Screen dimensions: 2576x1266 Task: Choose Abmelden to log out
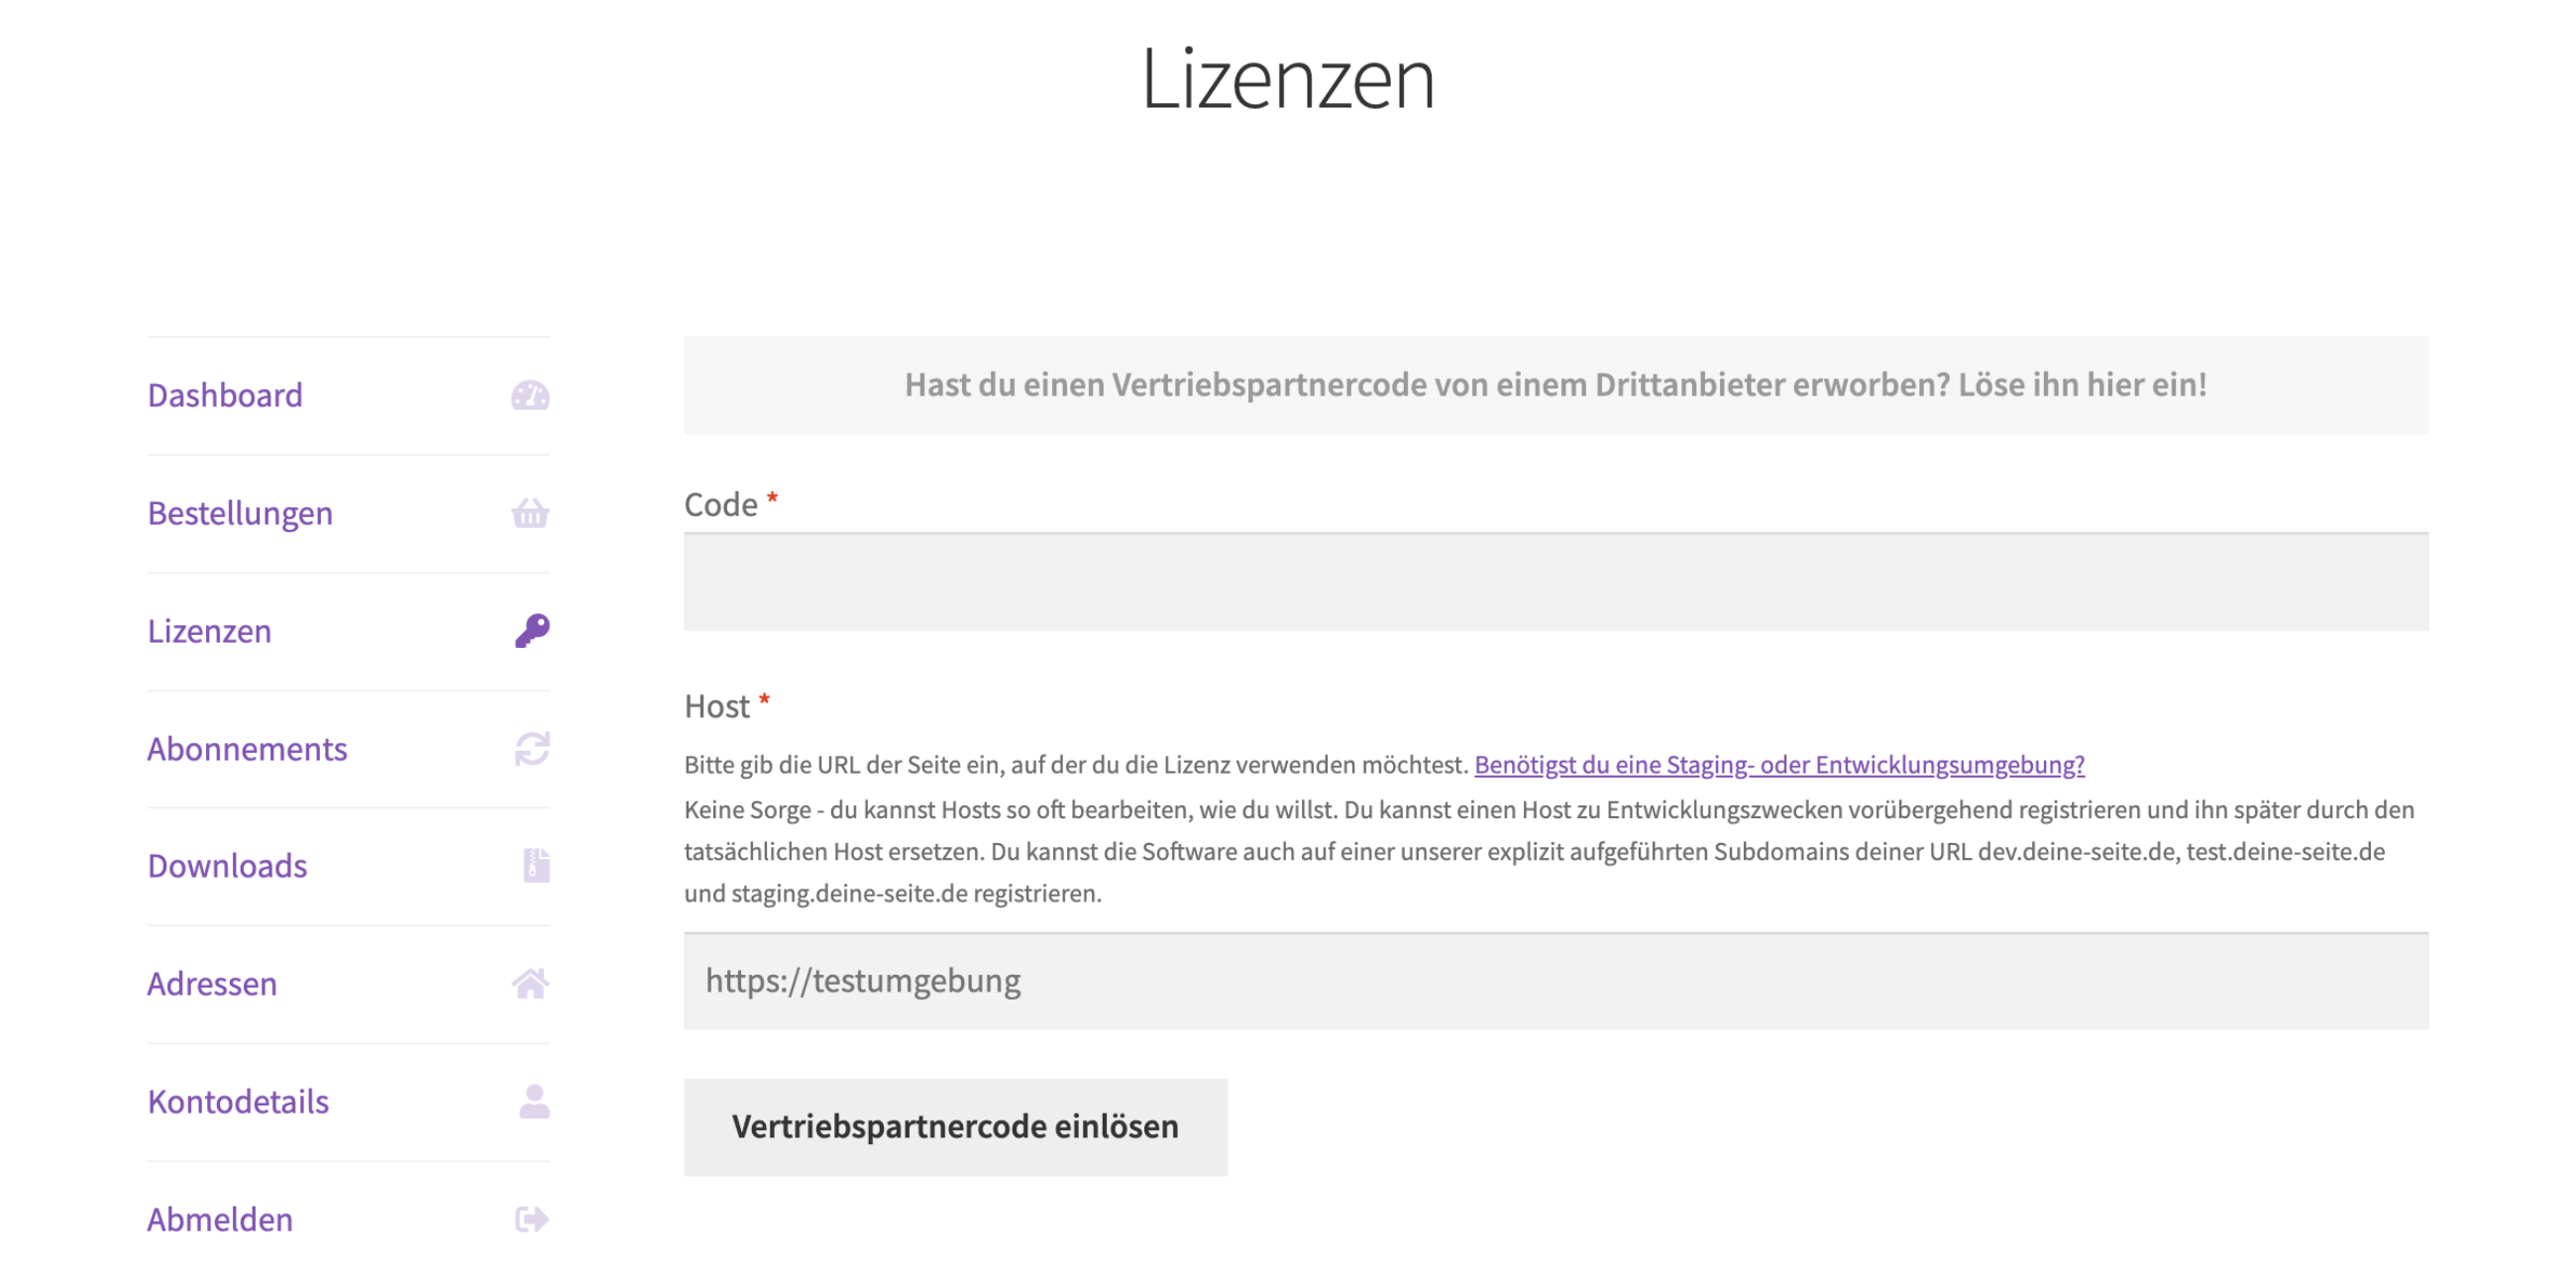tap(220, 1219)
